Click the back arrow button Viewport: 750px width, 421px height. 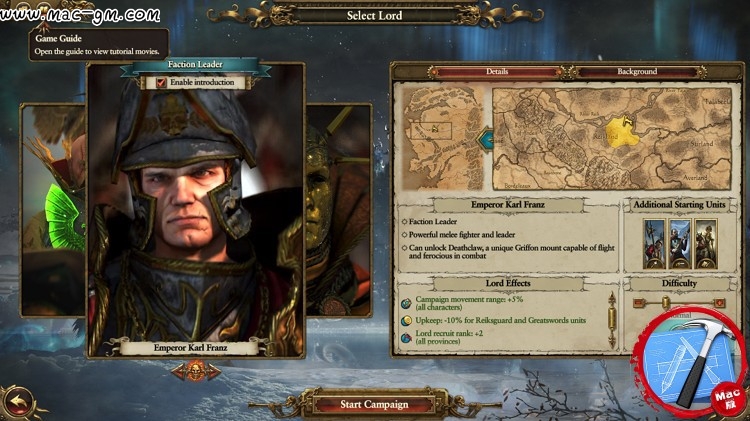[19, 402]
